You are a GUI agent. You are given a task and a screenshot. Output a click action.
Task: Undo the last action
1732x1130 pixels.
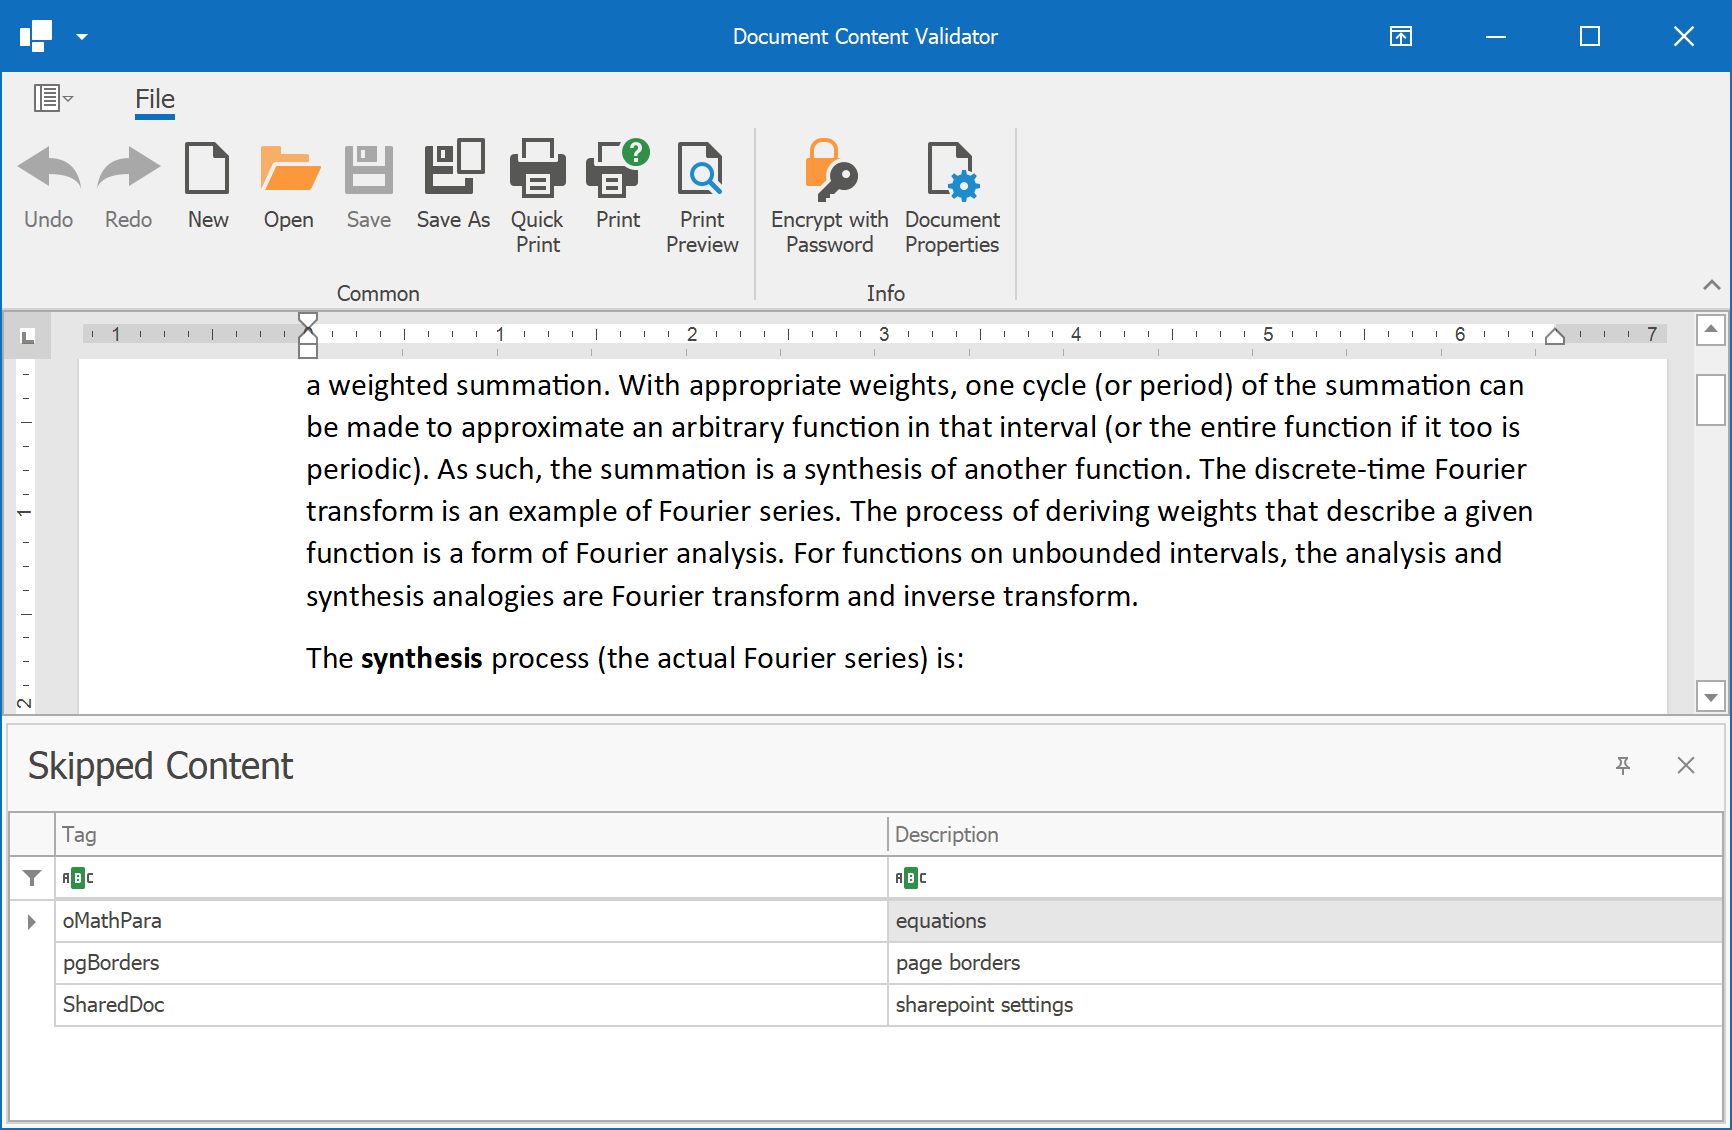pos(48,185)
